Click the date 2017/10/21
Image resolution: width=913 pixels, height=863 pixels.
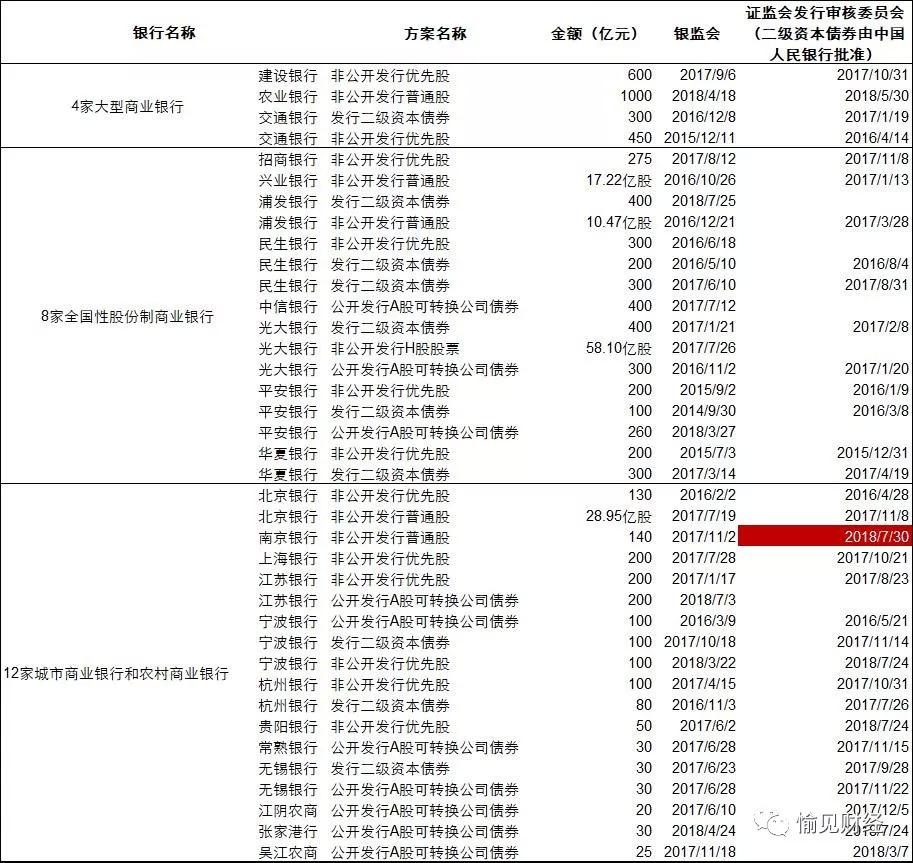[873, 558]
